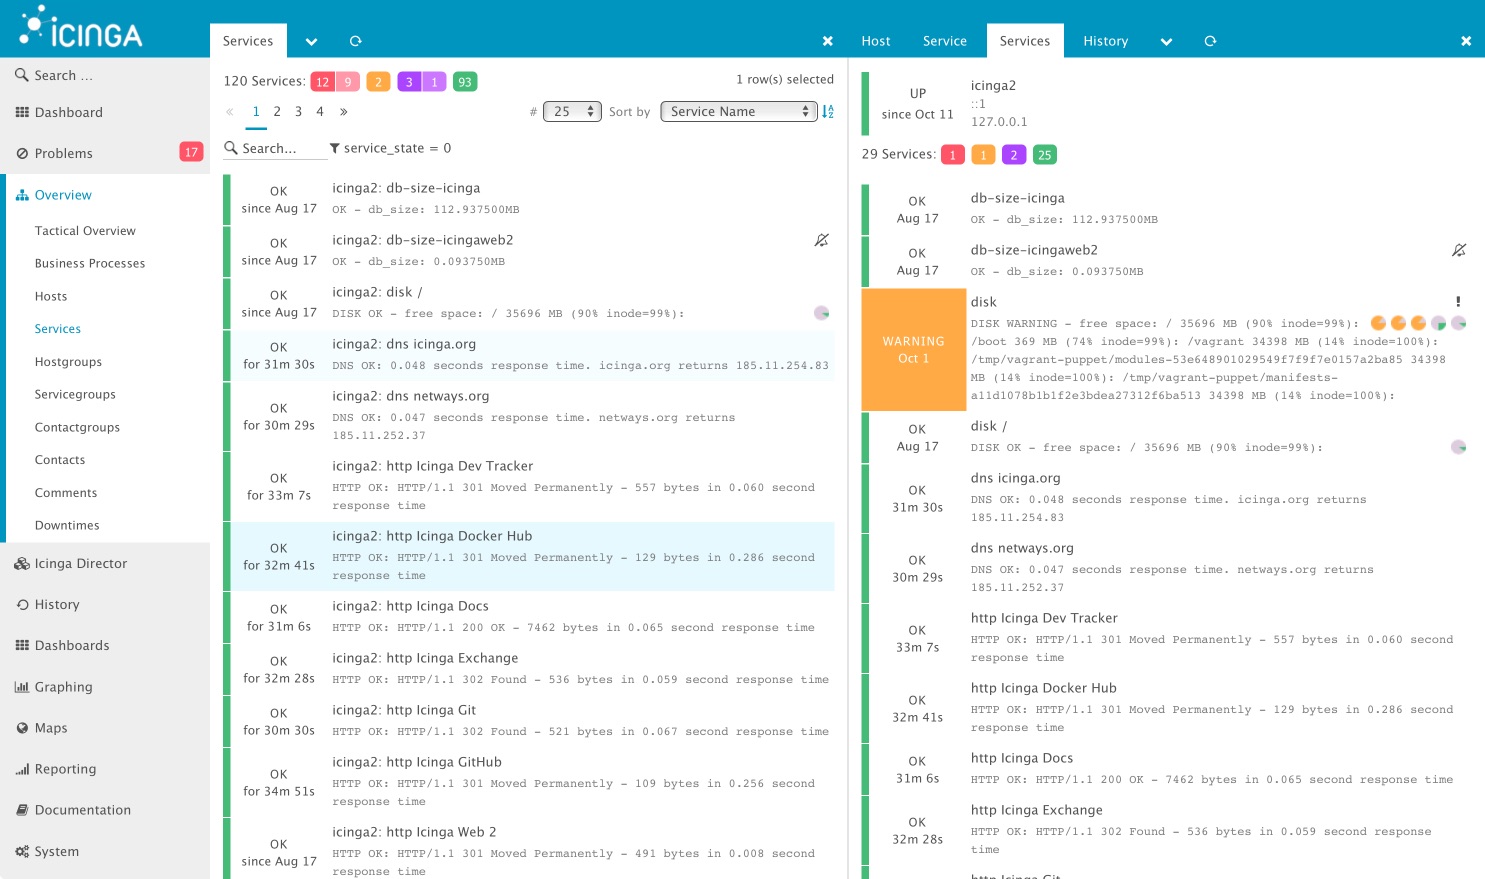This screenshot has height=879, width=1485.
Task: Open the Sort by Service Name dropdown
Action: point(740,111)
